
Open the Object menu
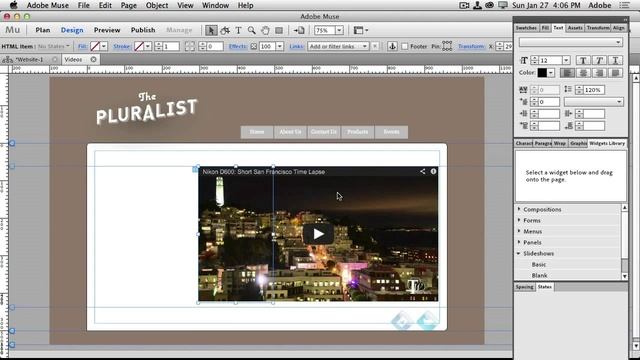[x=157, y=5]
